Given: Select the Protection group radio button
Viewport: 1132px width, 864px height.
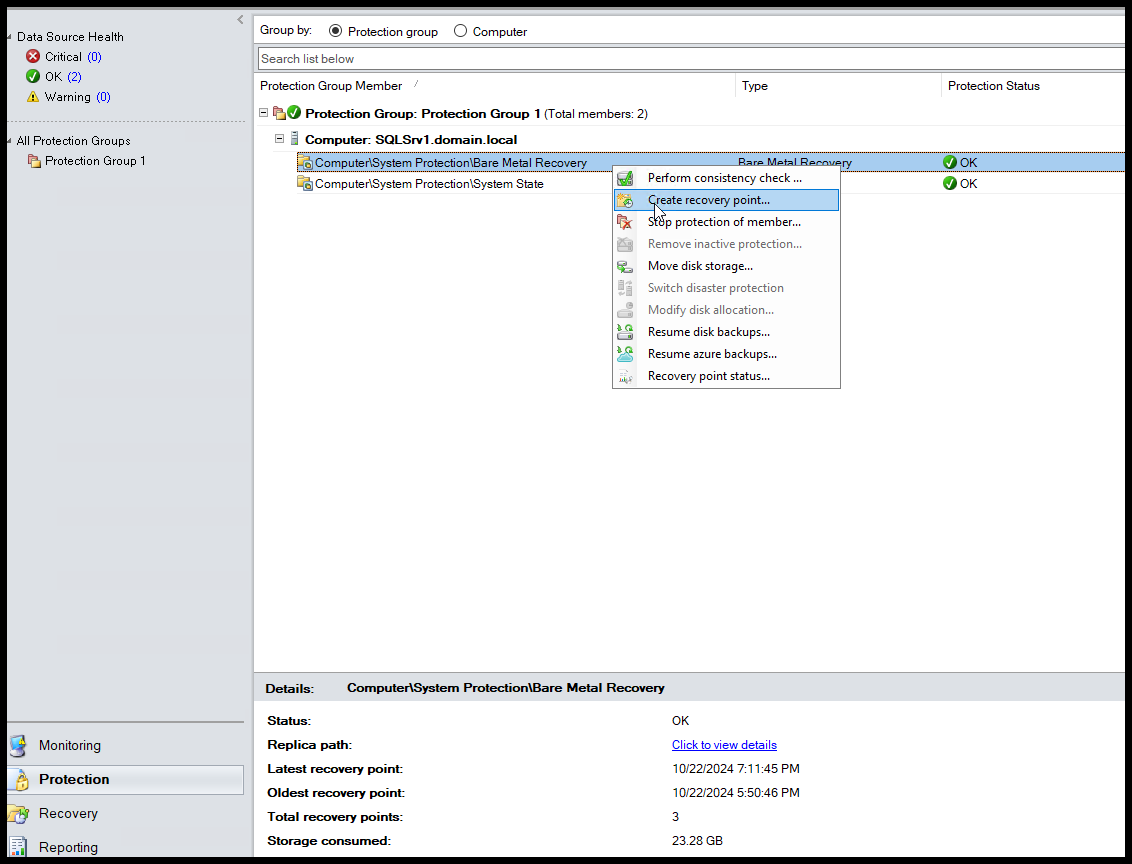Looking at the screenshot, I should tap(335, 31).
